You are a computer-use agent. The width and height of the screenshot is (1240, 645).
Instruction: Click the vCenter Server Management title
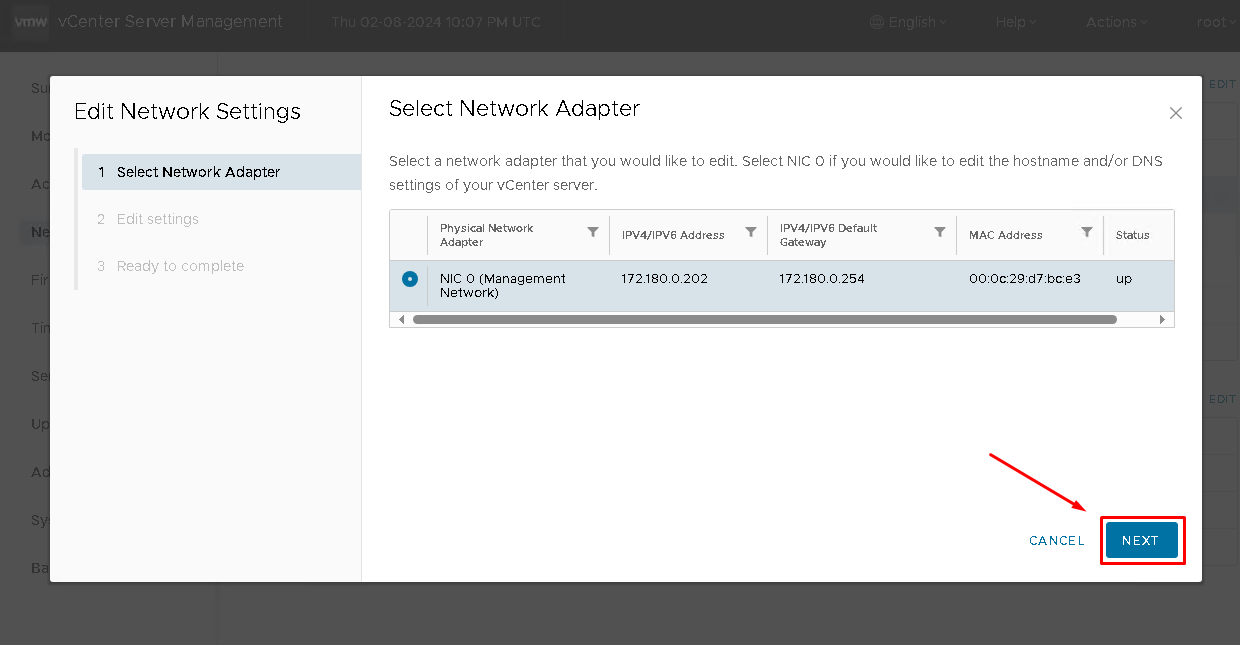(x=171, y=22)
